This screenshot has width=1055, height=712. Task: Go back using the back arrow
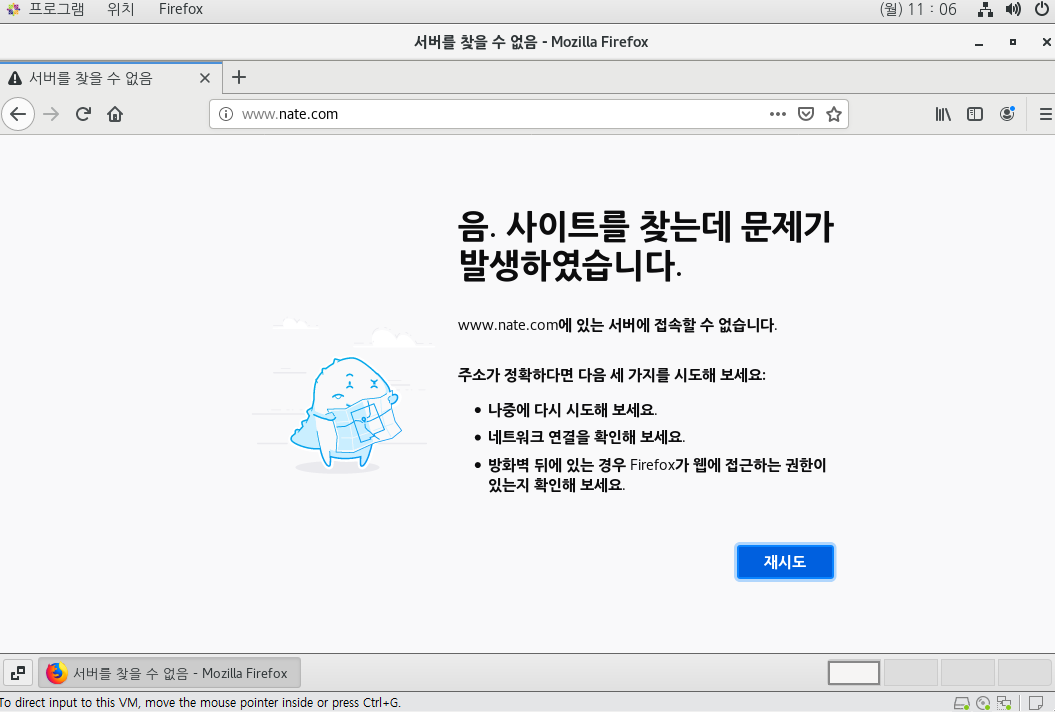18,114
